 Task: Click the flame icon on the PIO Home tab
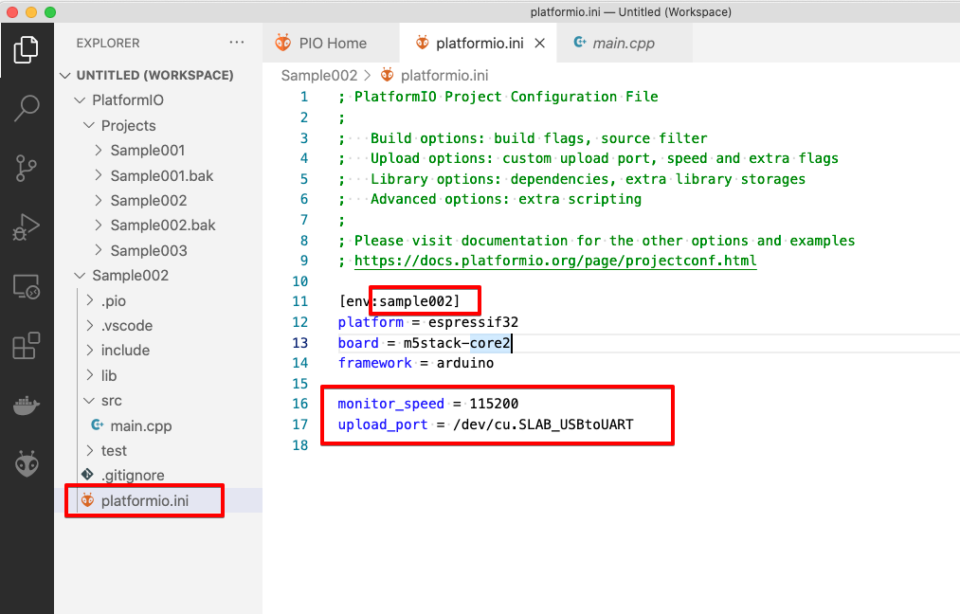click(x=283, y=43)
